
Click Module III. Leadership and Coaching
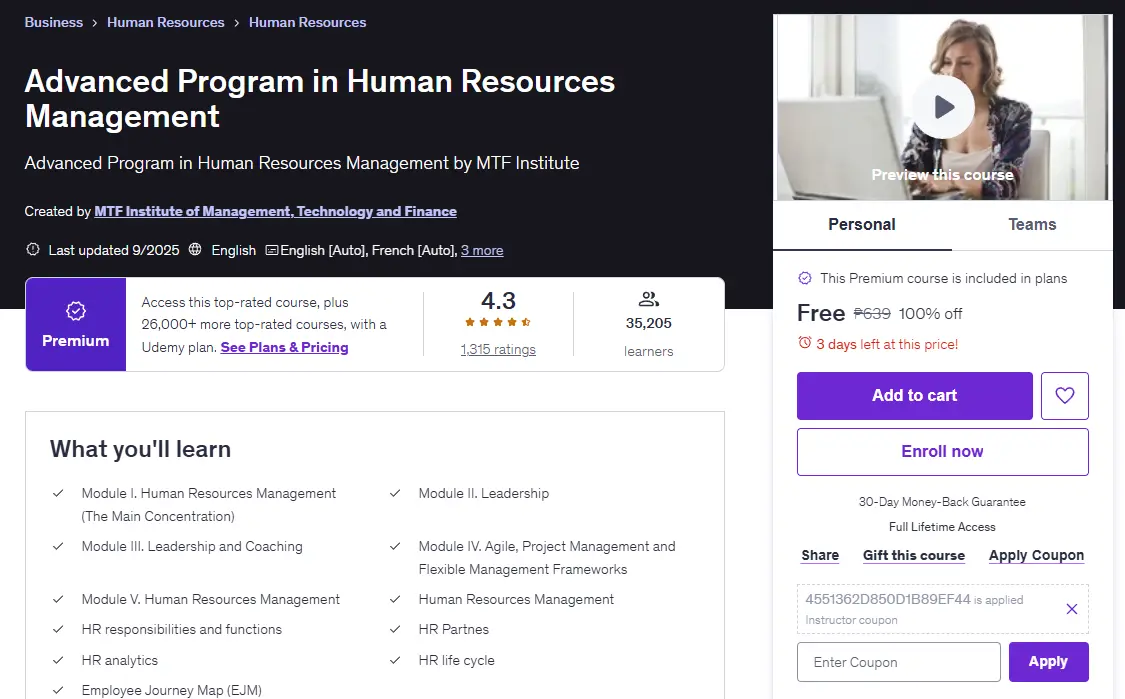click(x=192, y=546)
